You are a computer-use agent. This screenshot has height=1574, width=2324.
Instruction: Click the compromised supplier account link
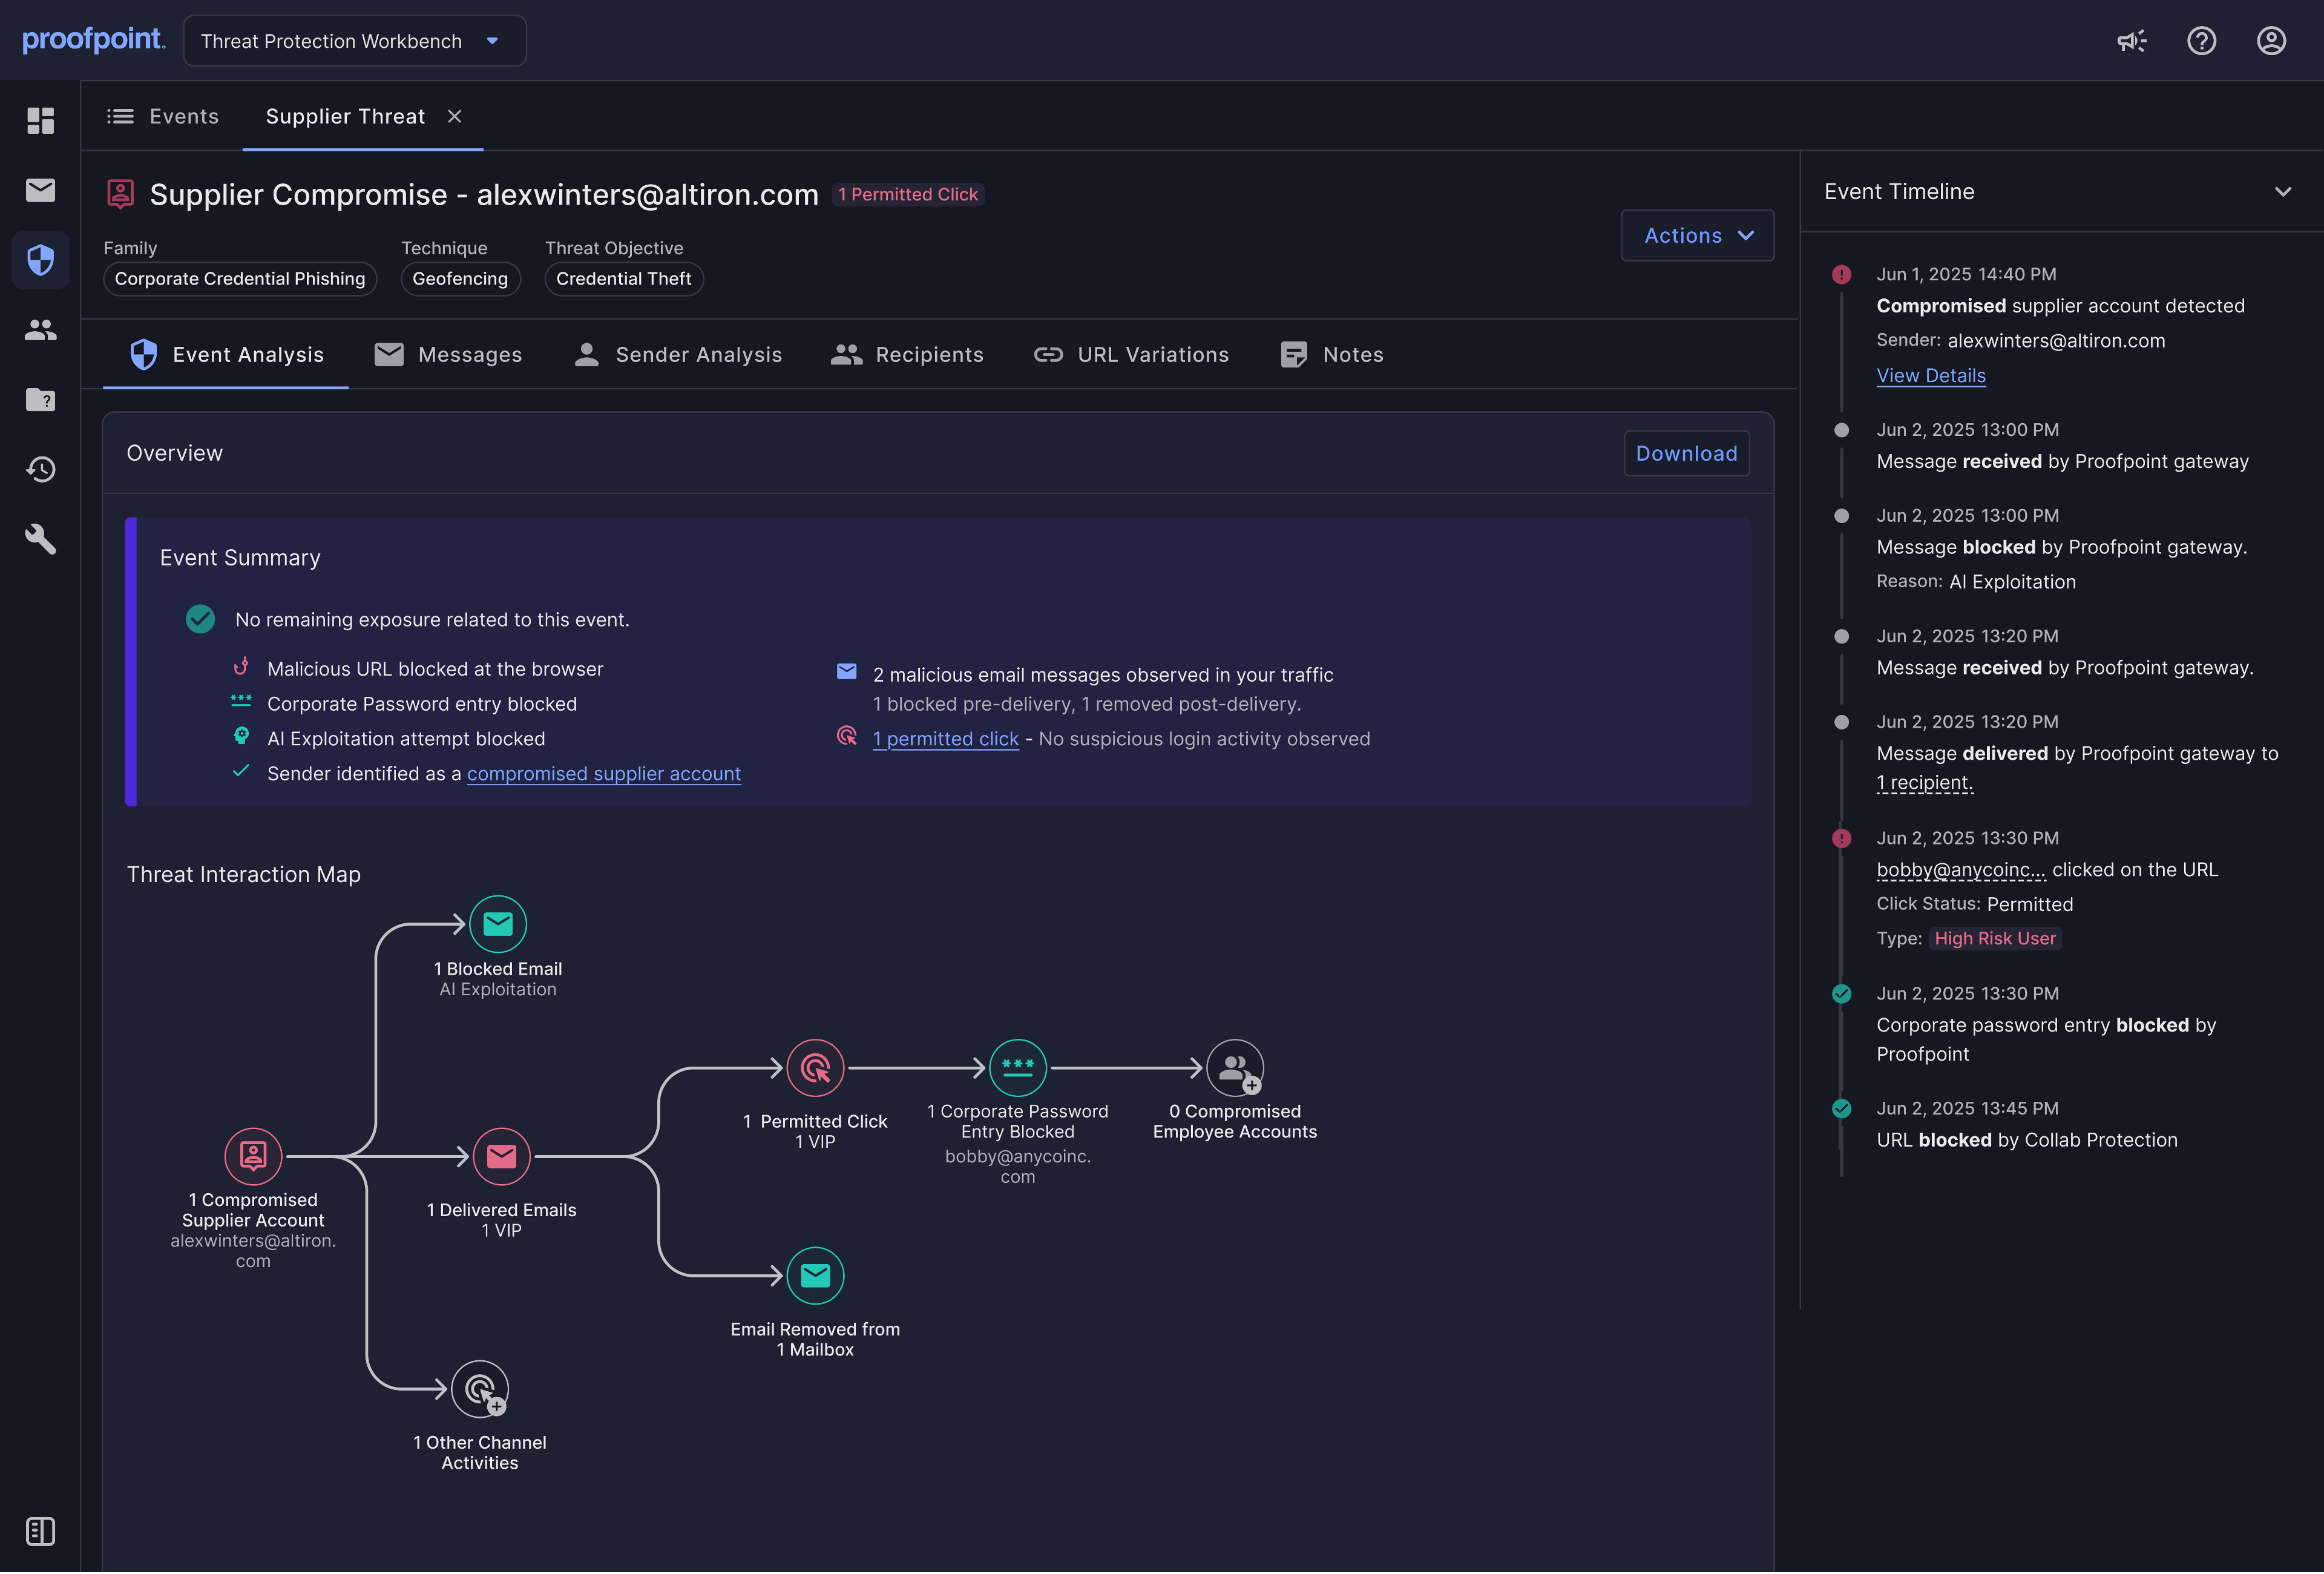(604, 773)
